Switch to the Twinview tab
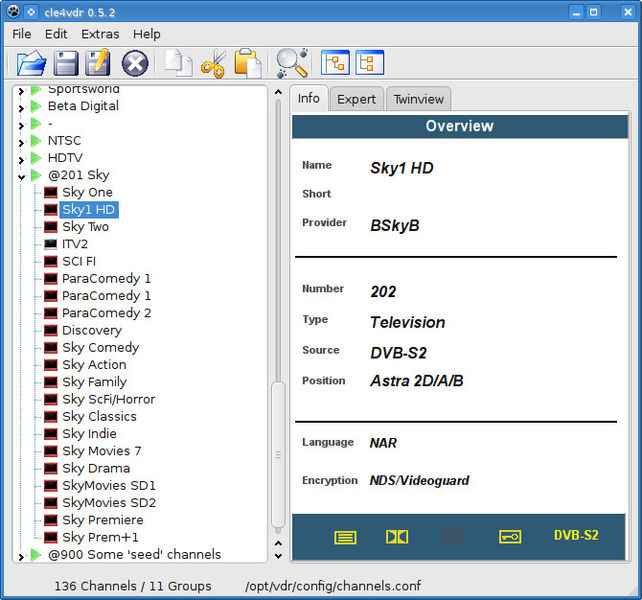 click(x=419, y=99)
